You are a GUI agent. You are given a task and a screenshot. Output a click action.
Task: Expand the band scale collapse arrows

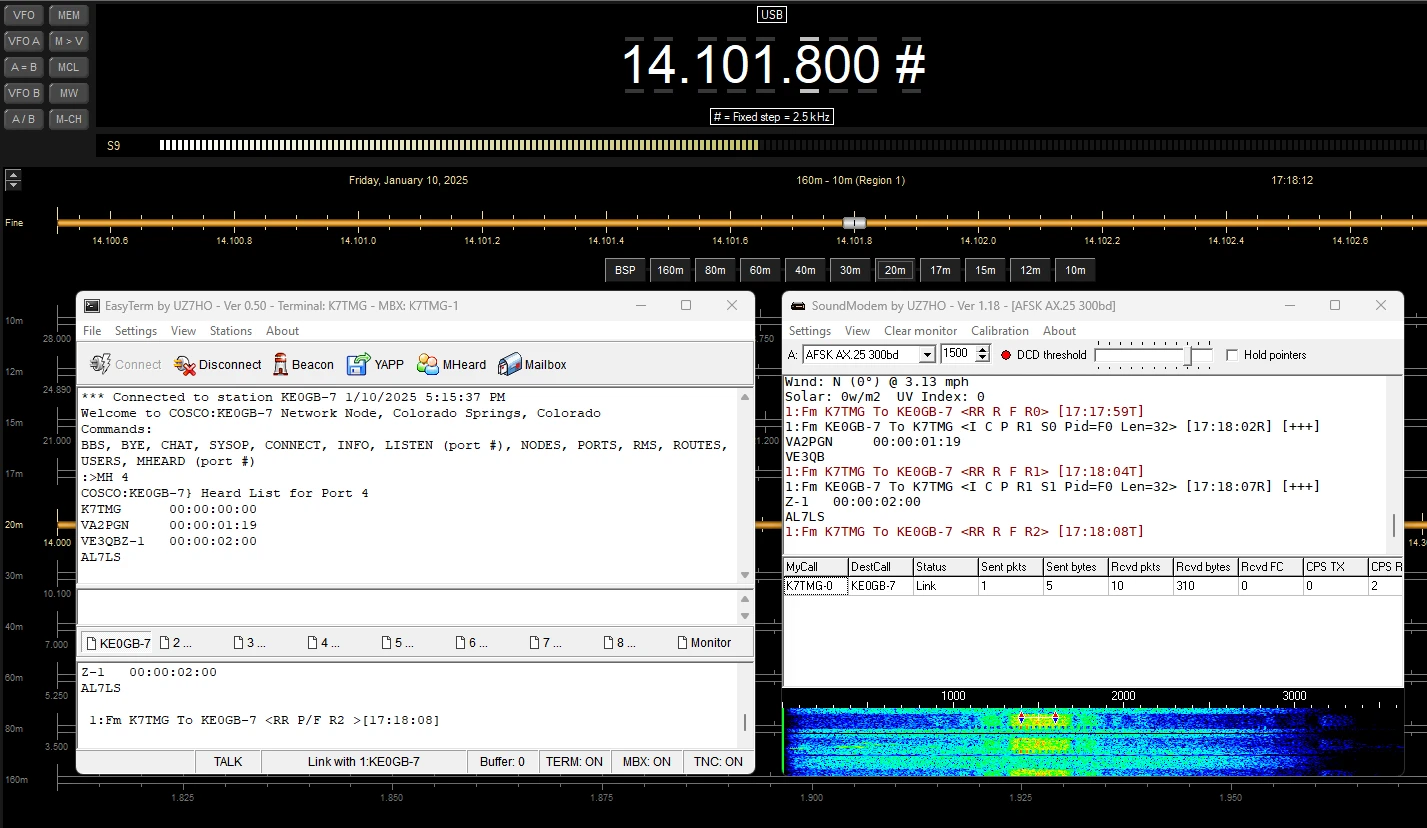coord(13,180)
